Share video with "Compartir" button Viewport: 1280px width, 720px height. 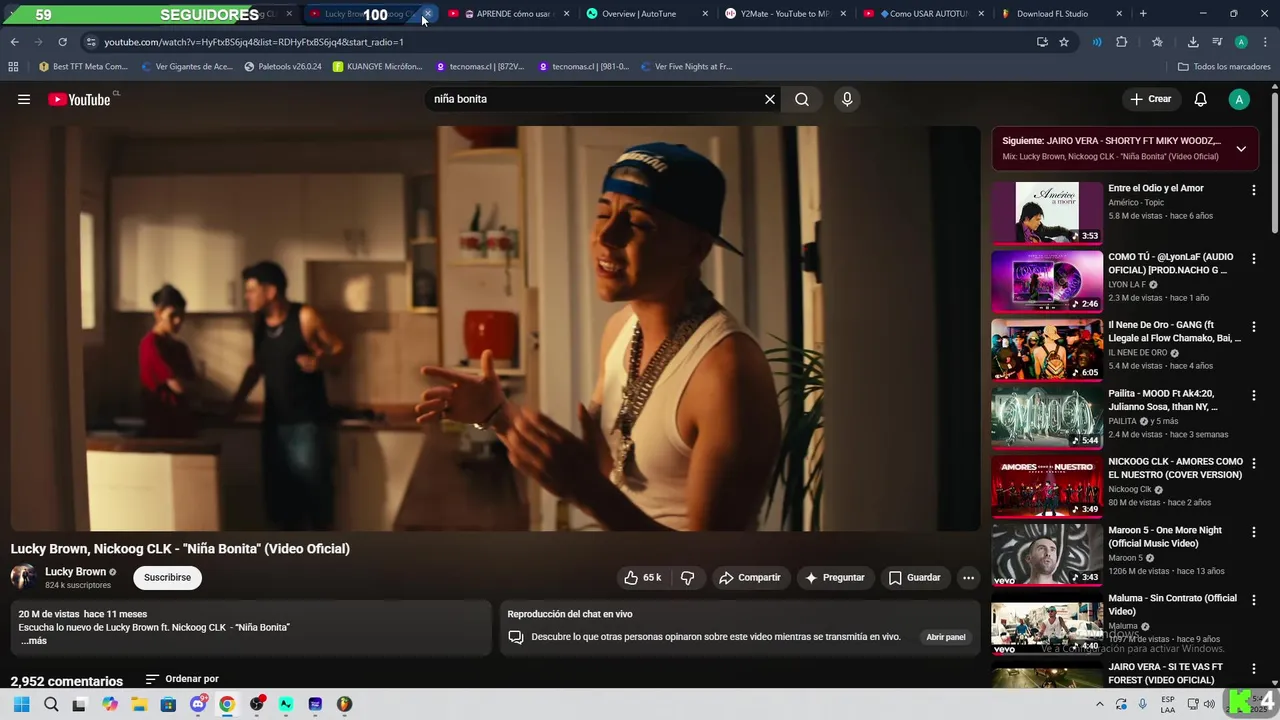(x=750, y=577)
